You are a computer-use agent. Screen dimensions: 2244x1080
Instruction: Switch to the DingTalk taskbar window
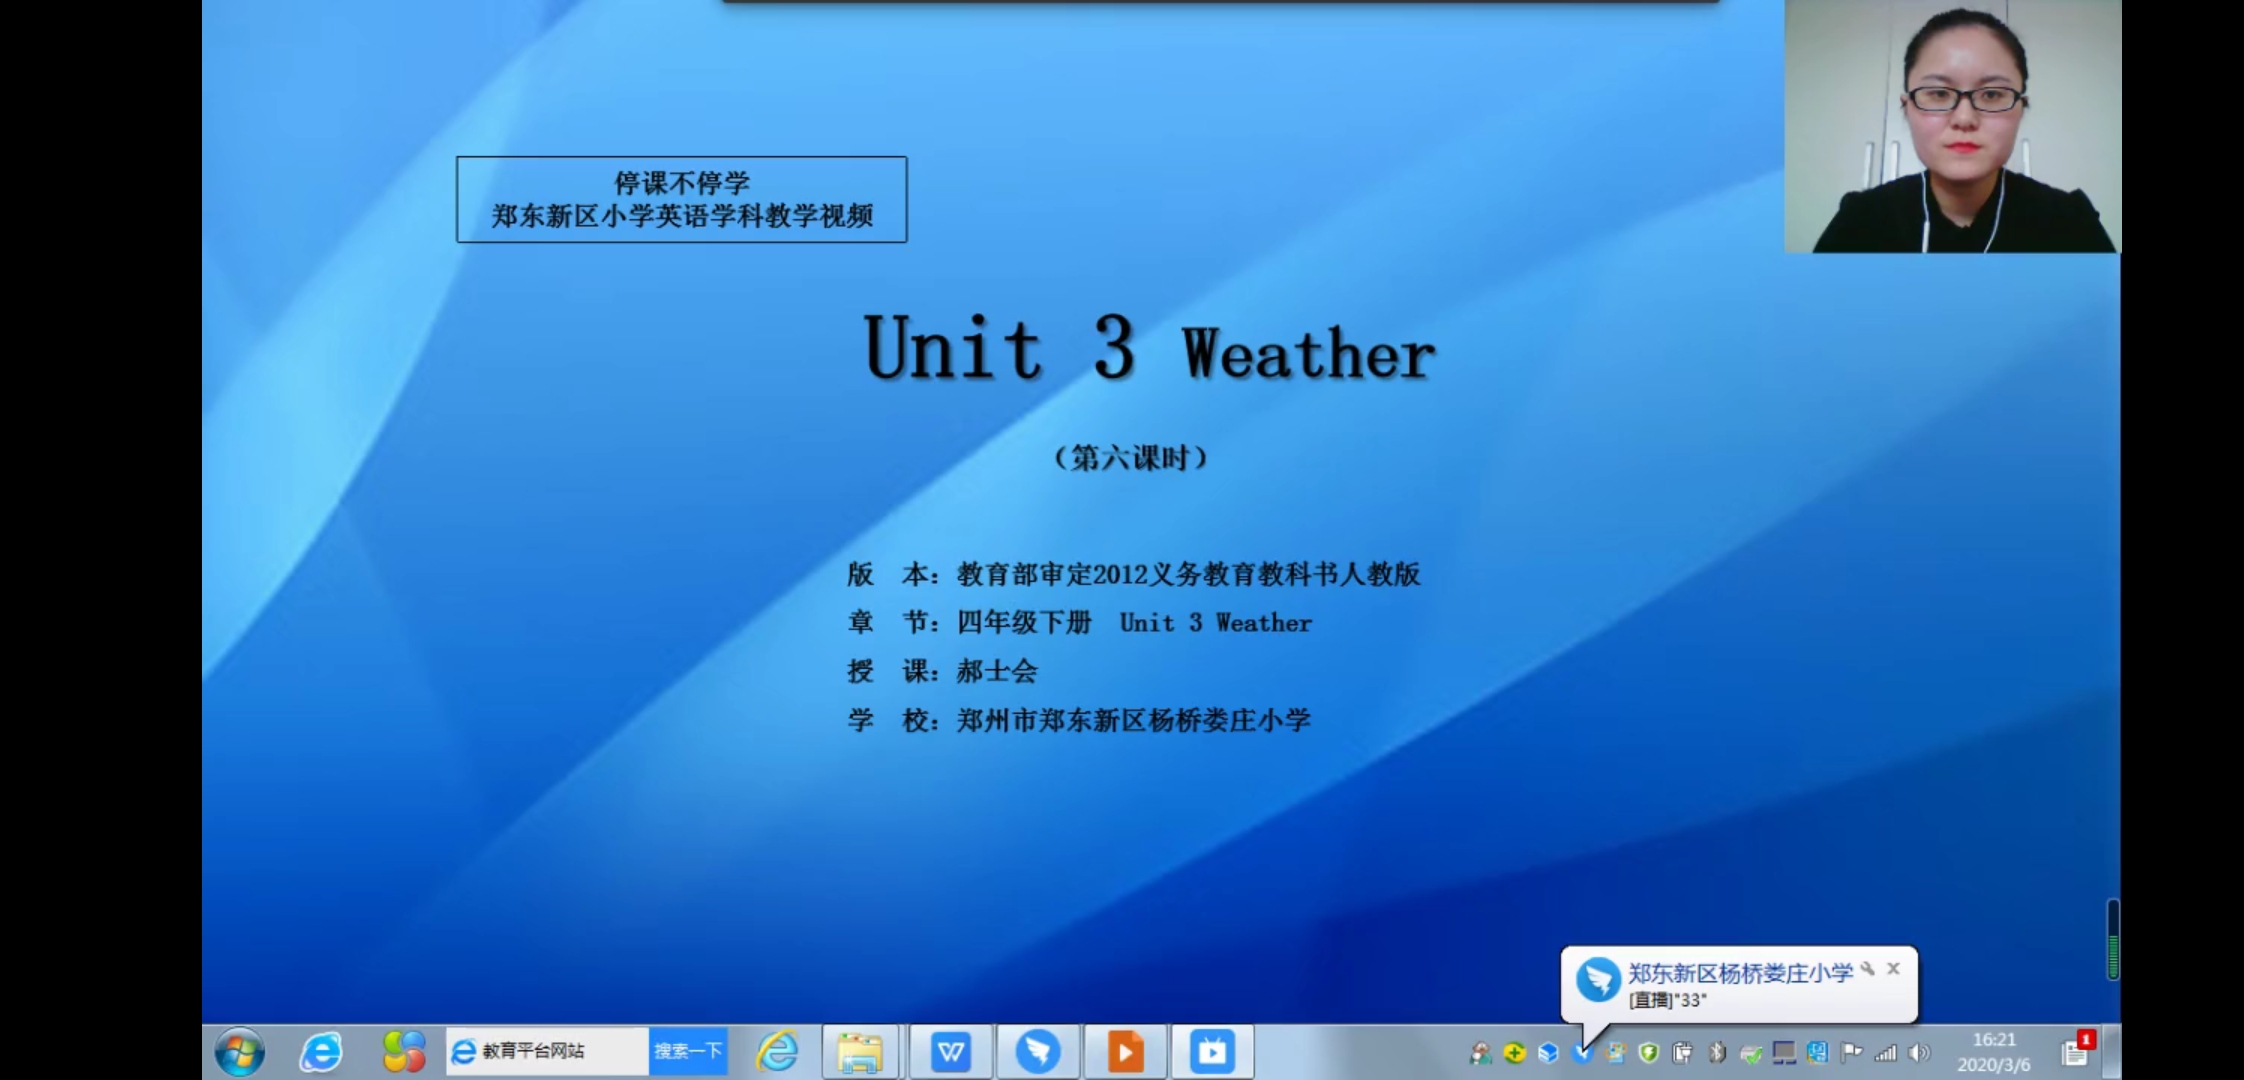(x=1037, y=1051)
